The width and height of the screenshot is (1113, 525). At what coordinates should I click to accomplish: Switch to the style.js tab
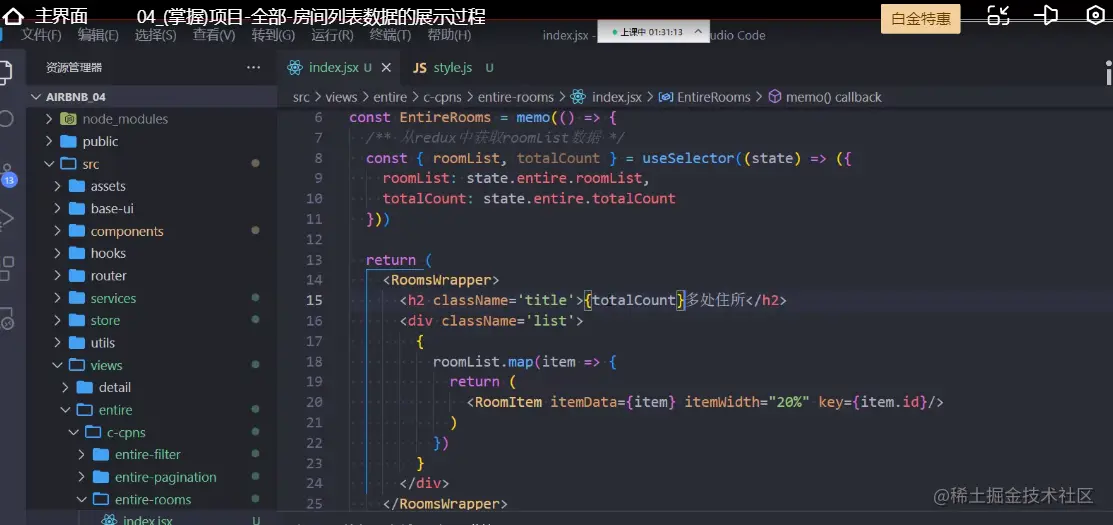click(x=453, y=67)
